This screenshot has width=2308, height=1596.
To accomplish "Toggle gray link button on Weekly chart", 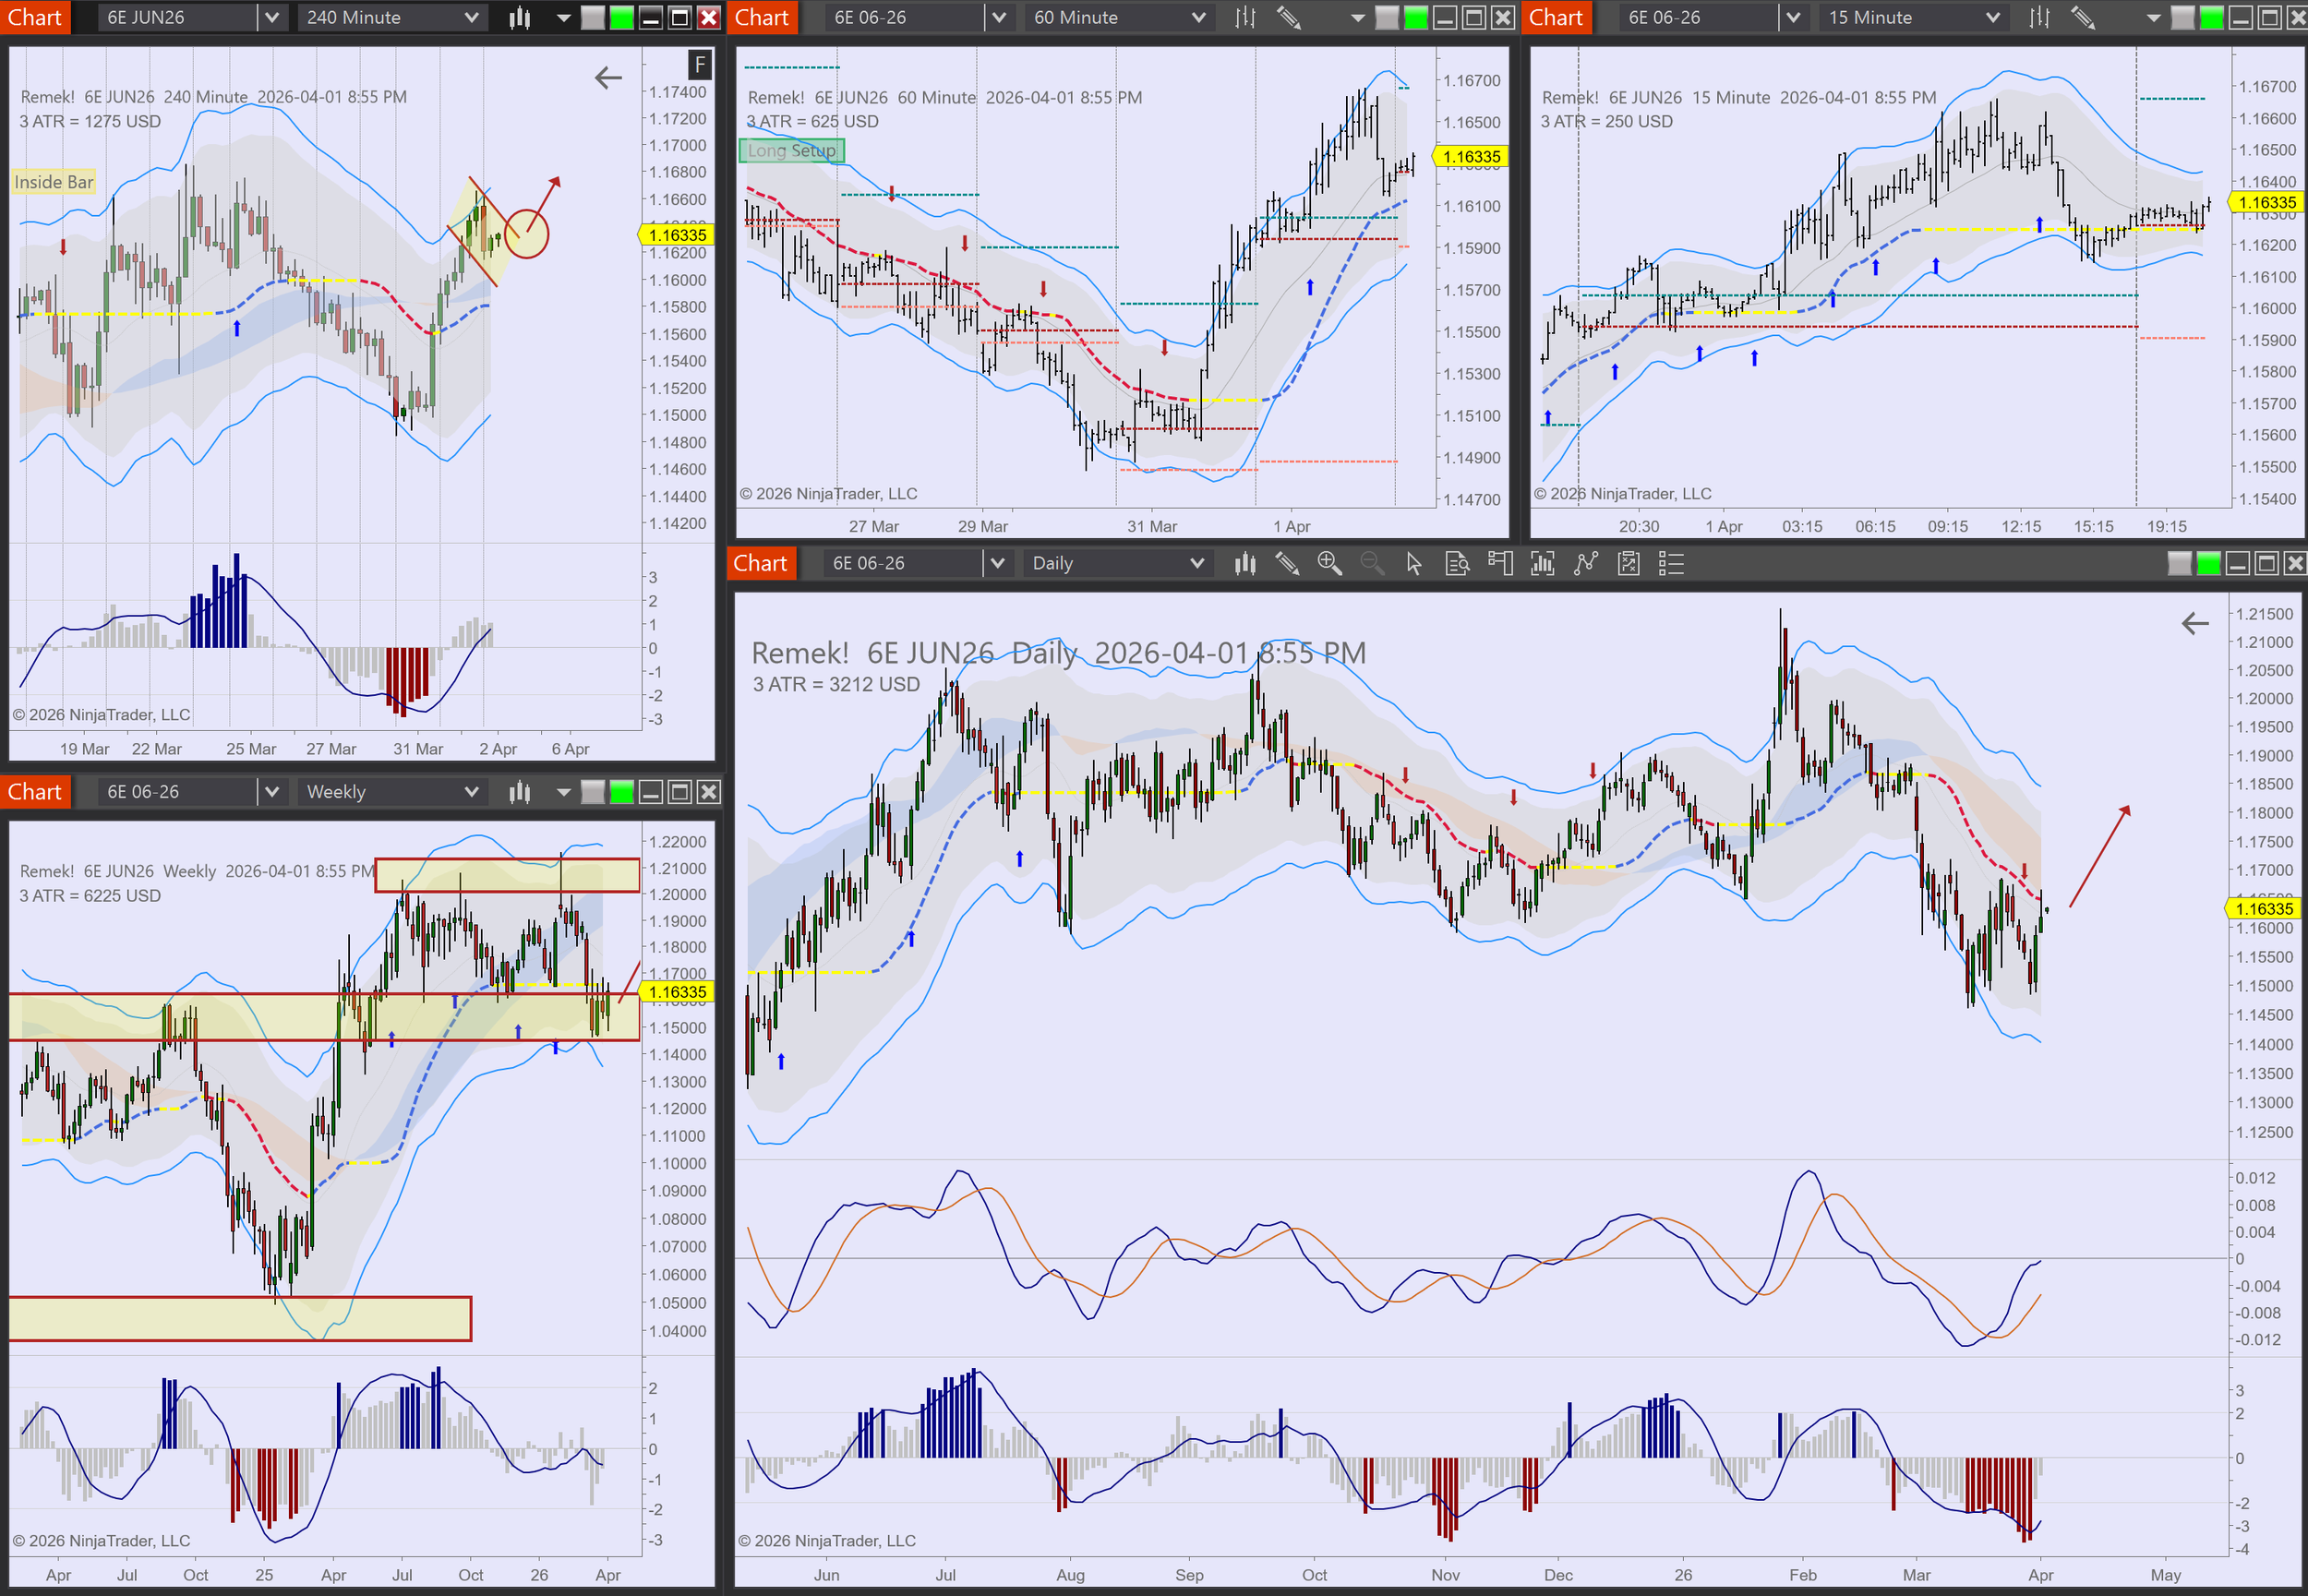I will [593, 792].
